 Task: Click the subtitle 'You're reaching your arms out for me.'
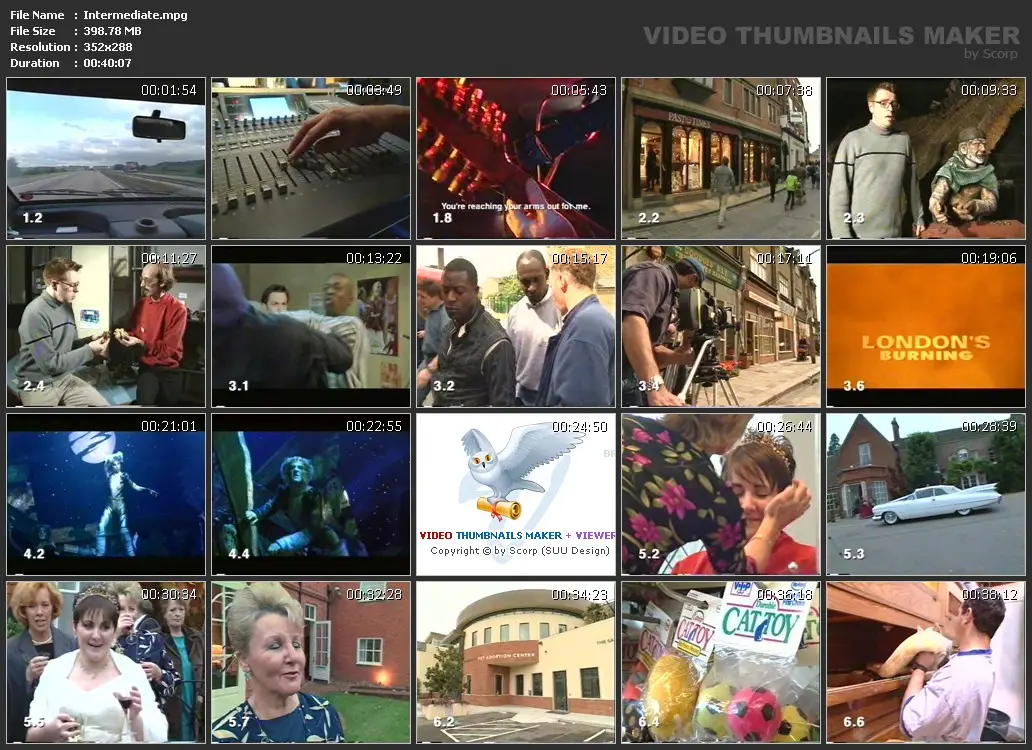point(516,206)
